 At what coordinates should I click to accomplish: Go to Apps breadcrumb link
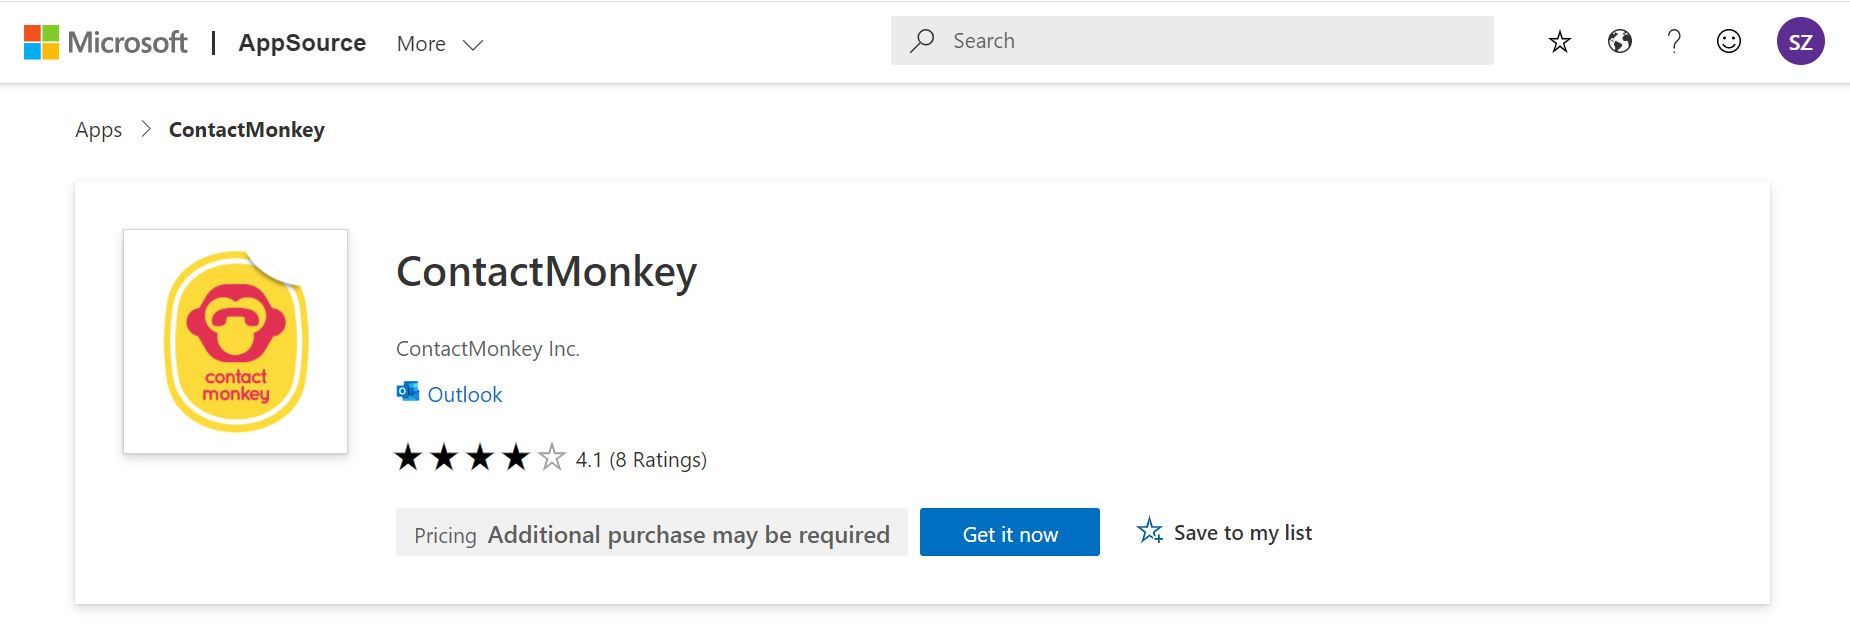(98, 130)
